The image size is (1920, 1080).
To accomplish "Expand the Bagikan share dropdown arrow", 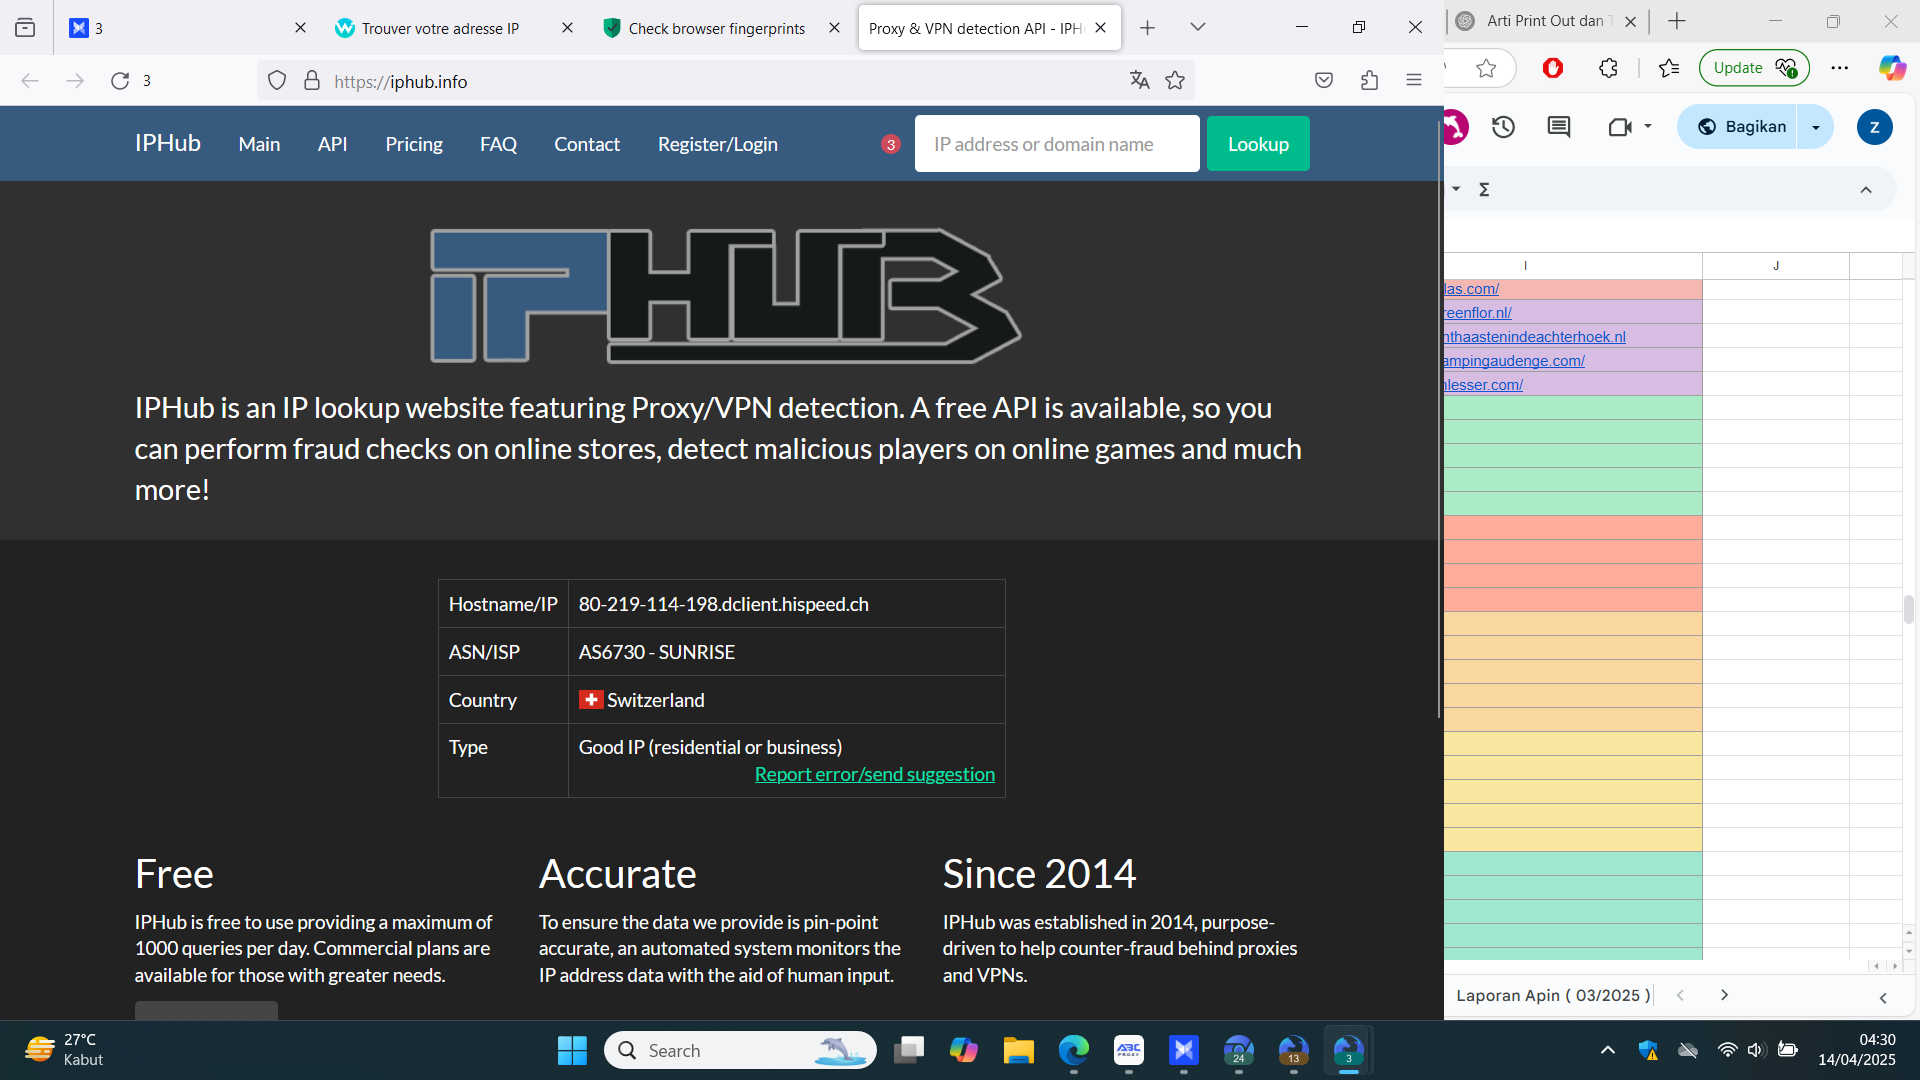I will click(1815, 127).
